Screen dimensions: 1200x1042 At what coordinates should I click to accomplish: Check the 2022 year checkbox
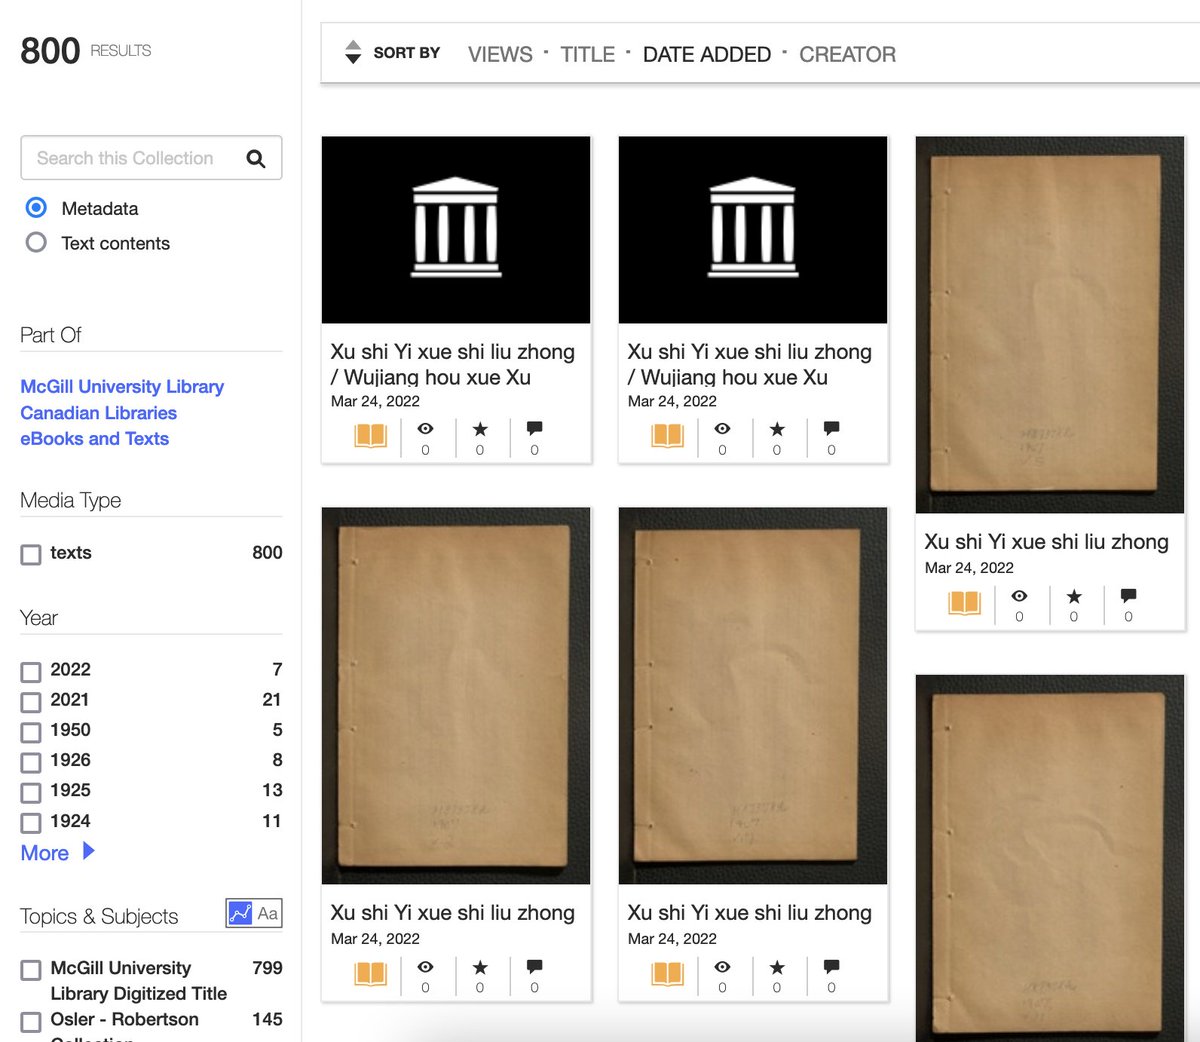click(31, 671)
